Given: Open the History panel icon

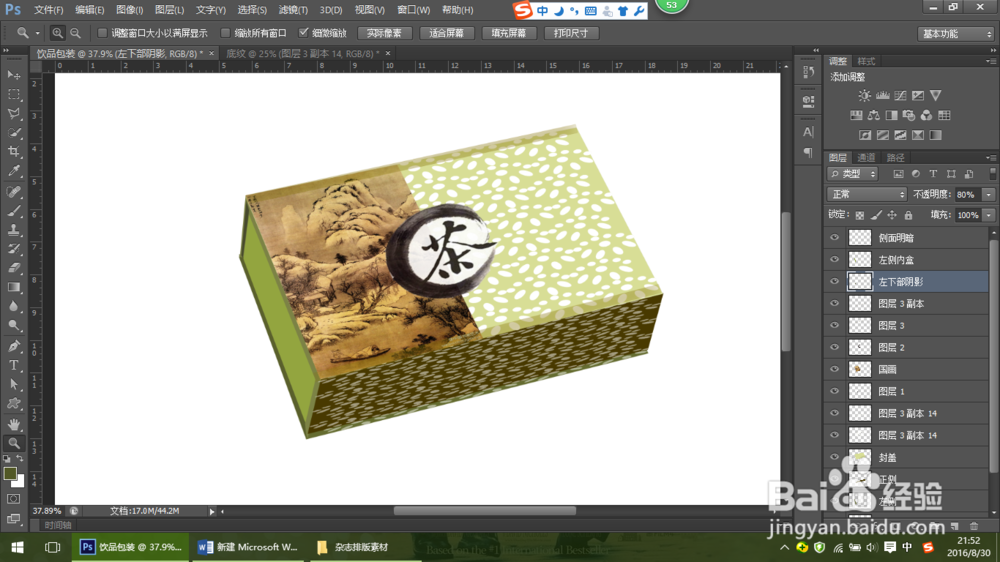Looking at the screenshot, I should [808, 71].
